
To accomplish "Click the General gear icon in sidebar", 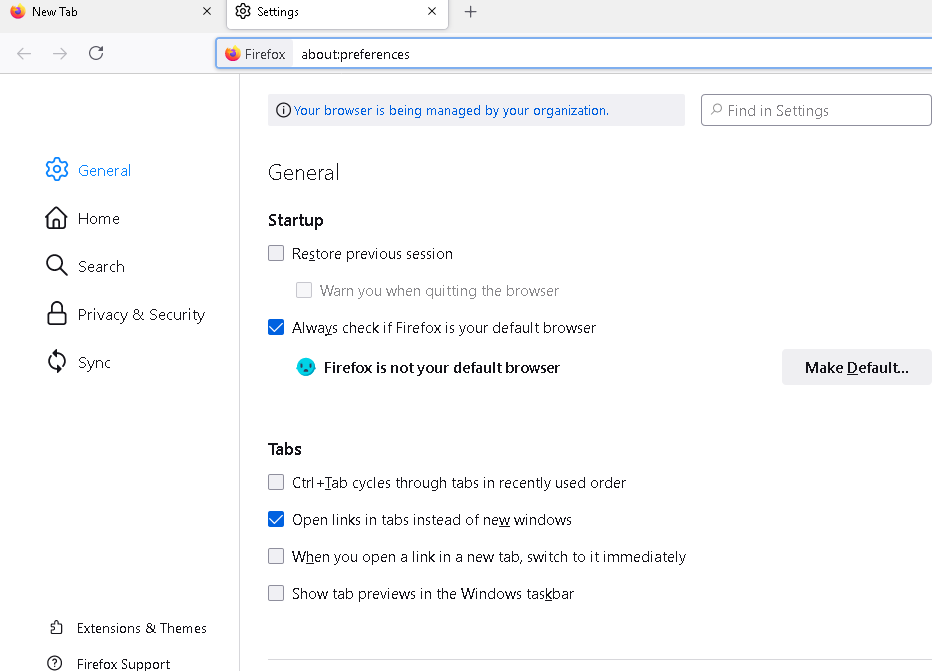I will (57, 169).
